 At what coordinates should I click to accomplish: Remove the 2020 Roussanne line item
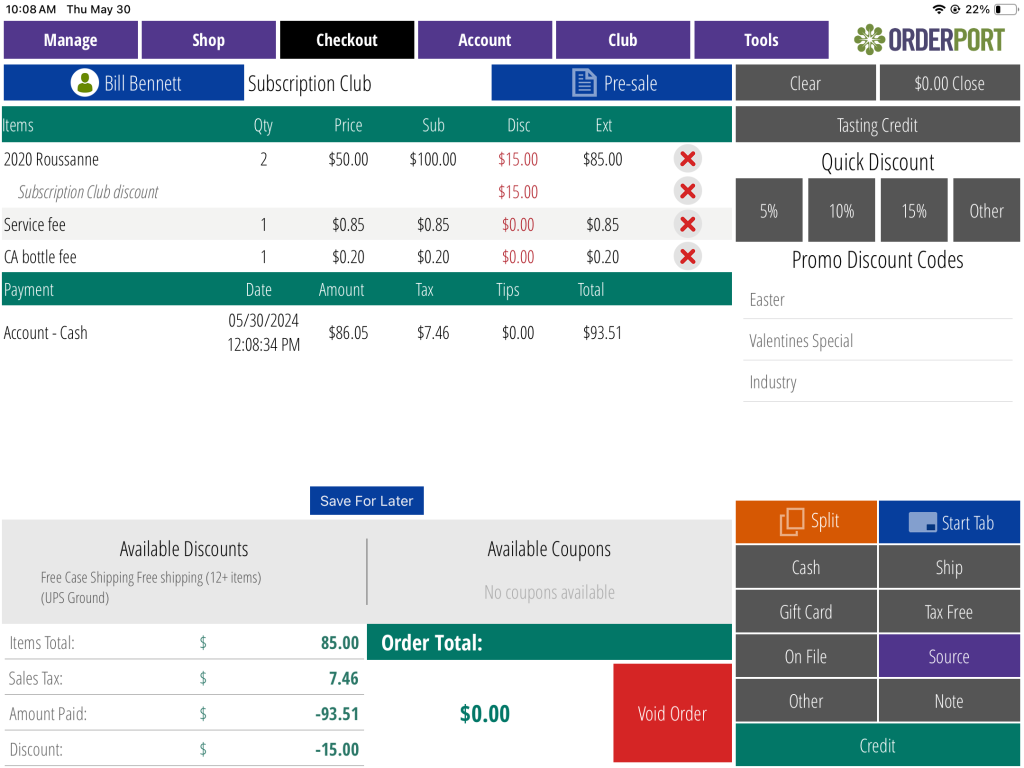687,159
